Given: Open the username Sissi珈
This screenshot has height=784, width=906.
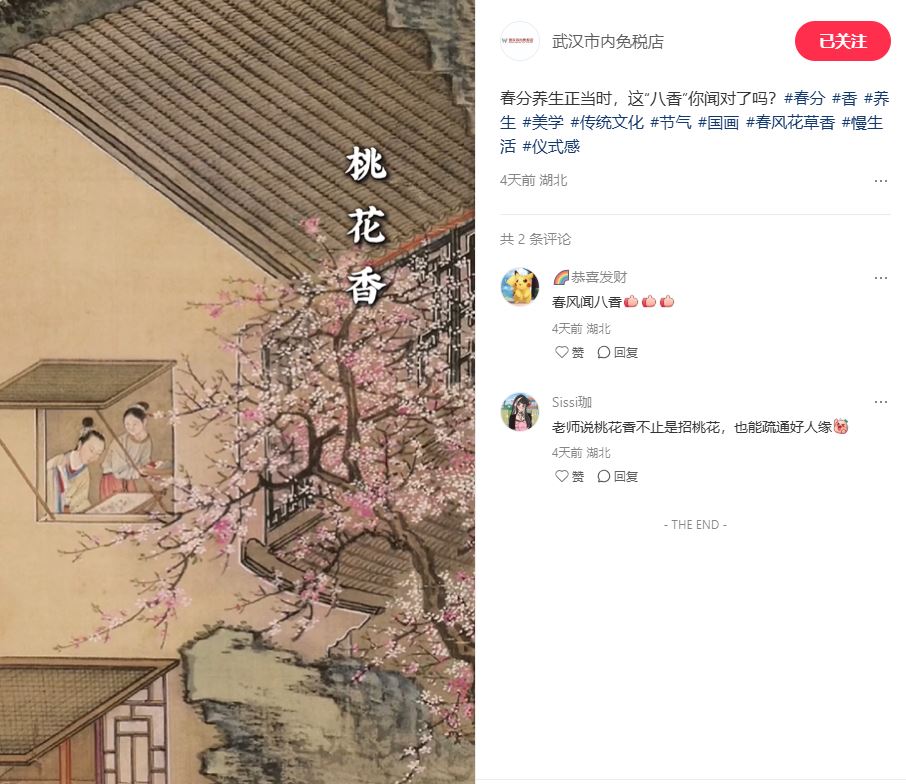Looking at the screenshot, I should 571,402.
